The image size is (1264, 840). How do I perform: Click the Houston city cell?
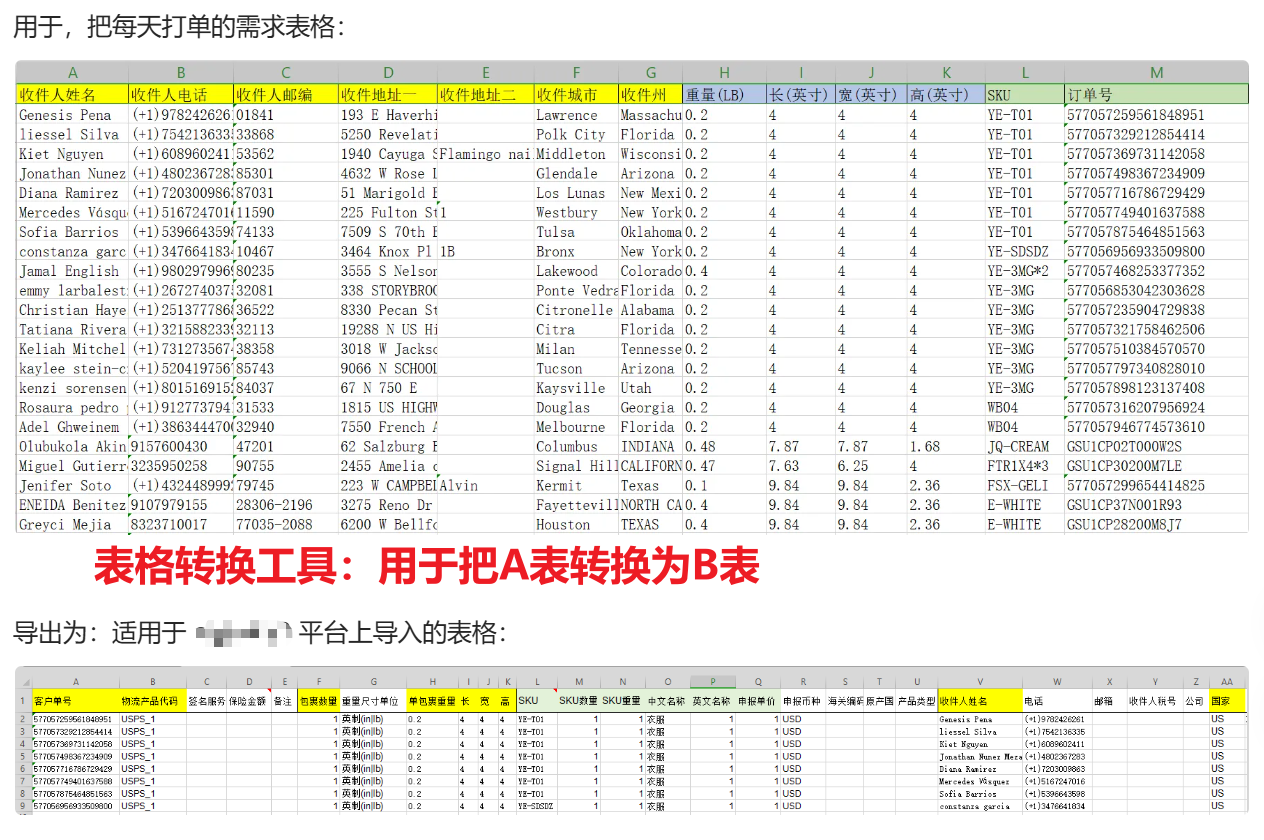click(576, 524)
